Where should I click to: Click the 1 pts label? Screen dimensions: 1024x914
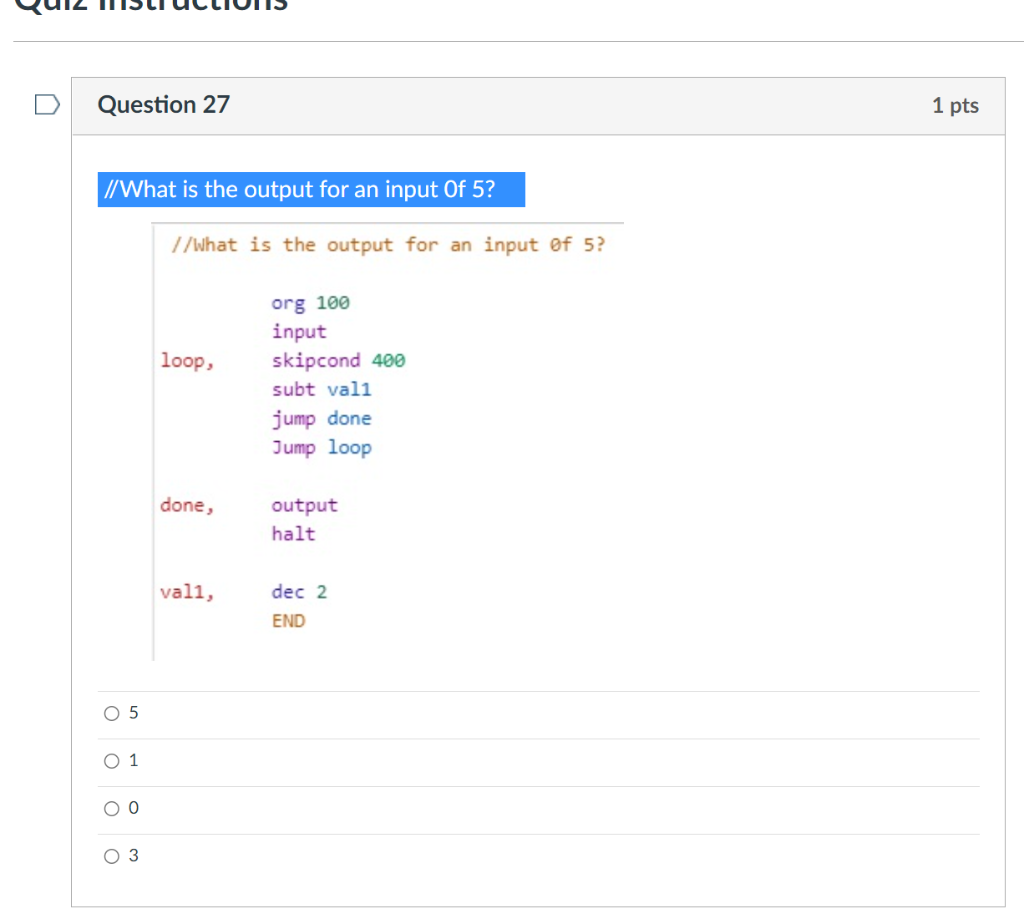point(956,106)
